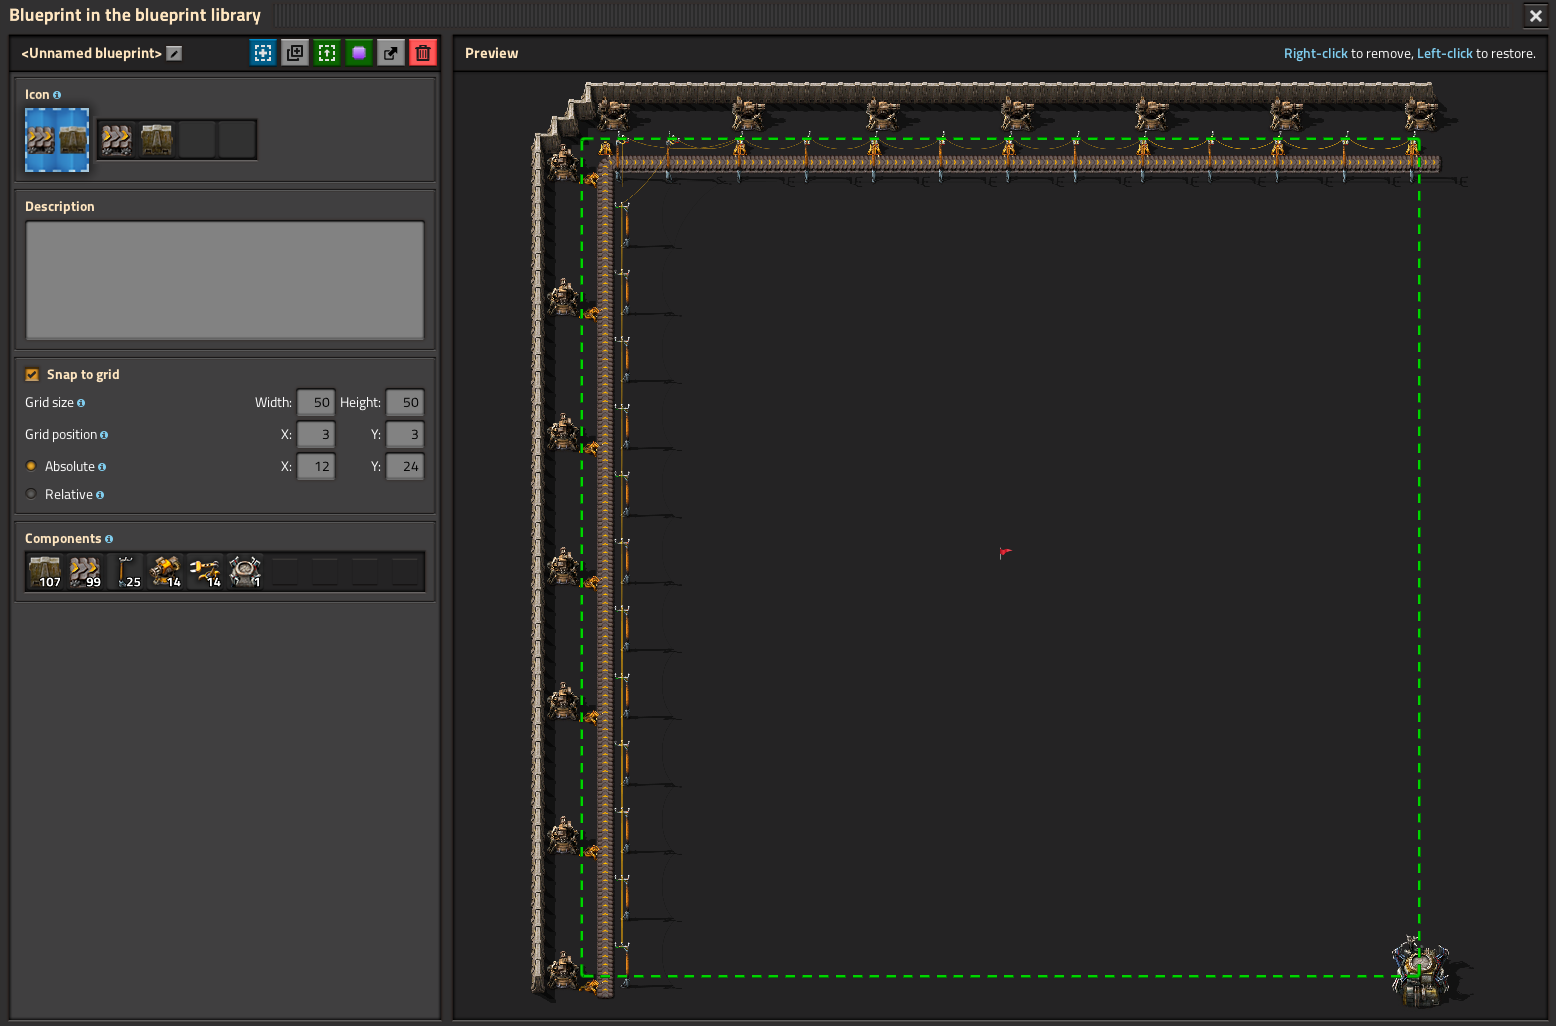Click electric pole component count 25
Screen dimensions: 1556x1026
point(125,572)
